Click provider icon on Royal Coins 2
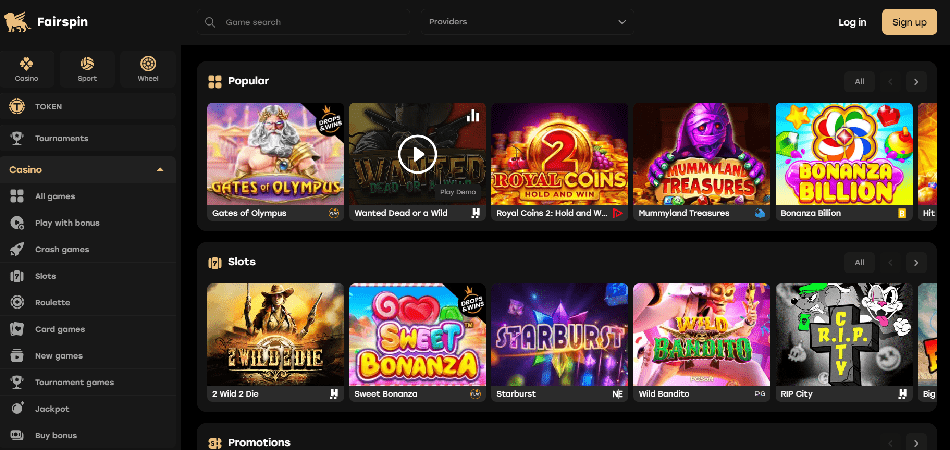Screen dimensions: 950x450 tap(618, 213)
